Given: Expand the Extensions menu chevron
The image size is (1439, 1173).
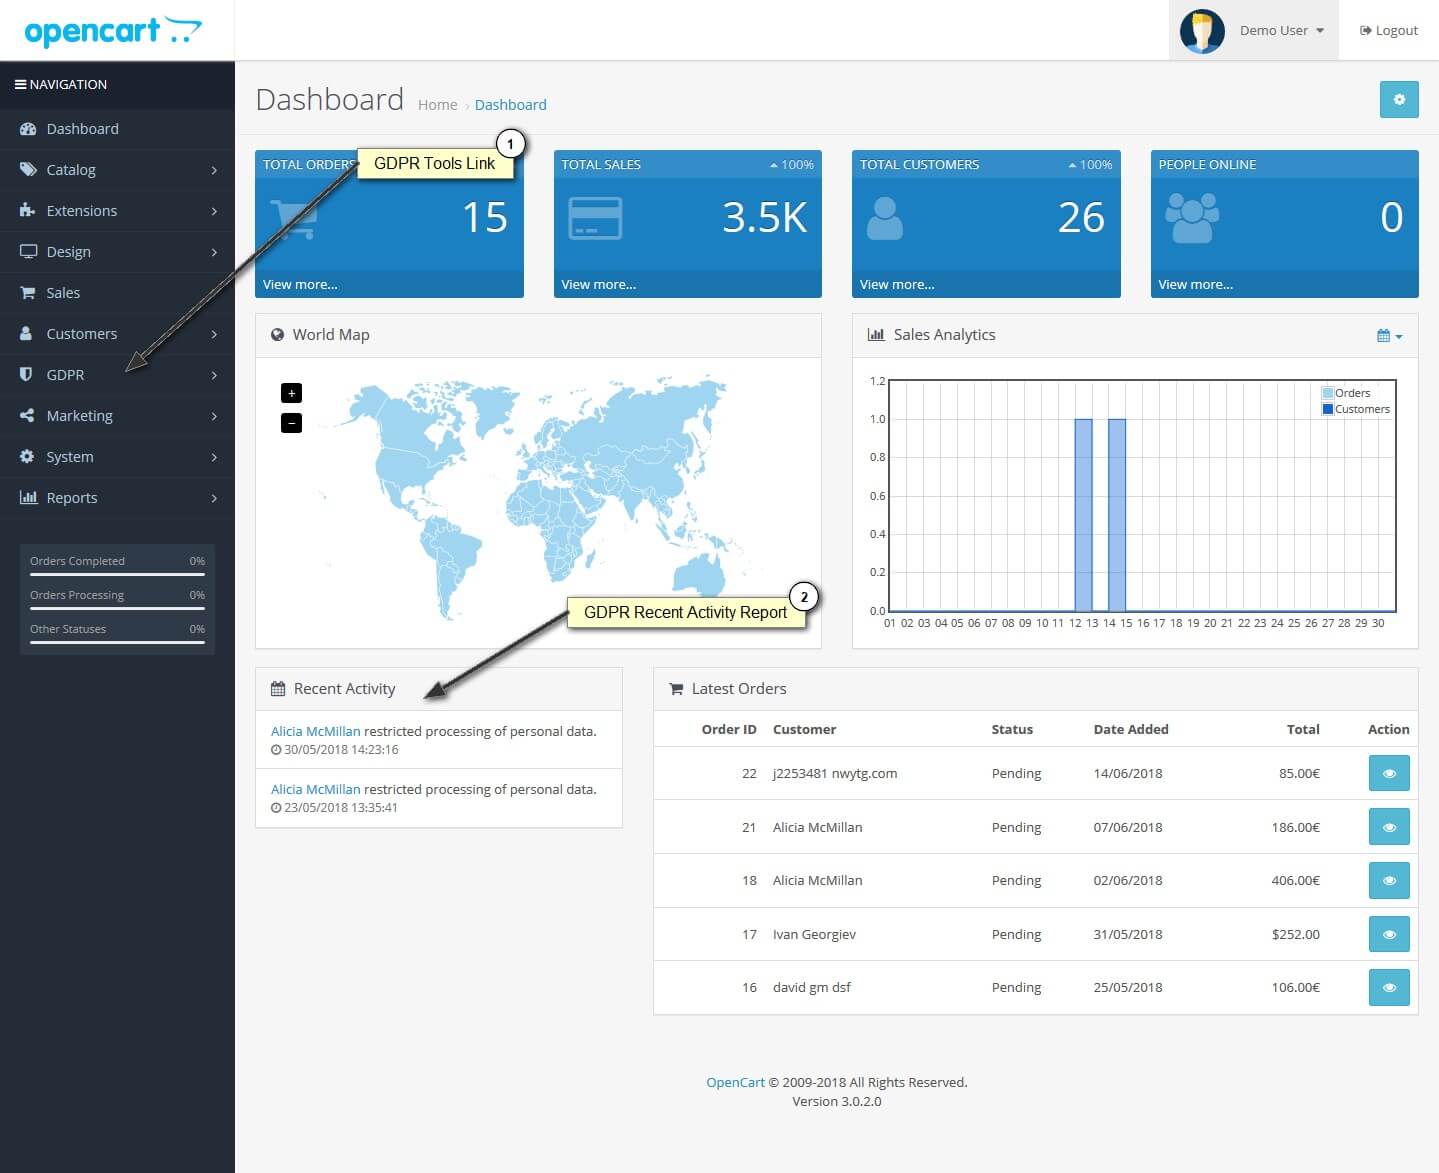Looking at the screenshot, I should [x=214, y=211].
